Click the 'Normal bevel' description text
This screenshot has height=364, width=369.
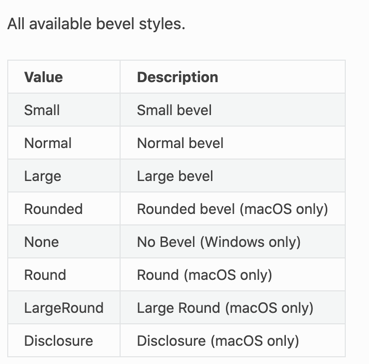(x=180, y=143)
